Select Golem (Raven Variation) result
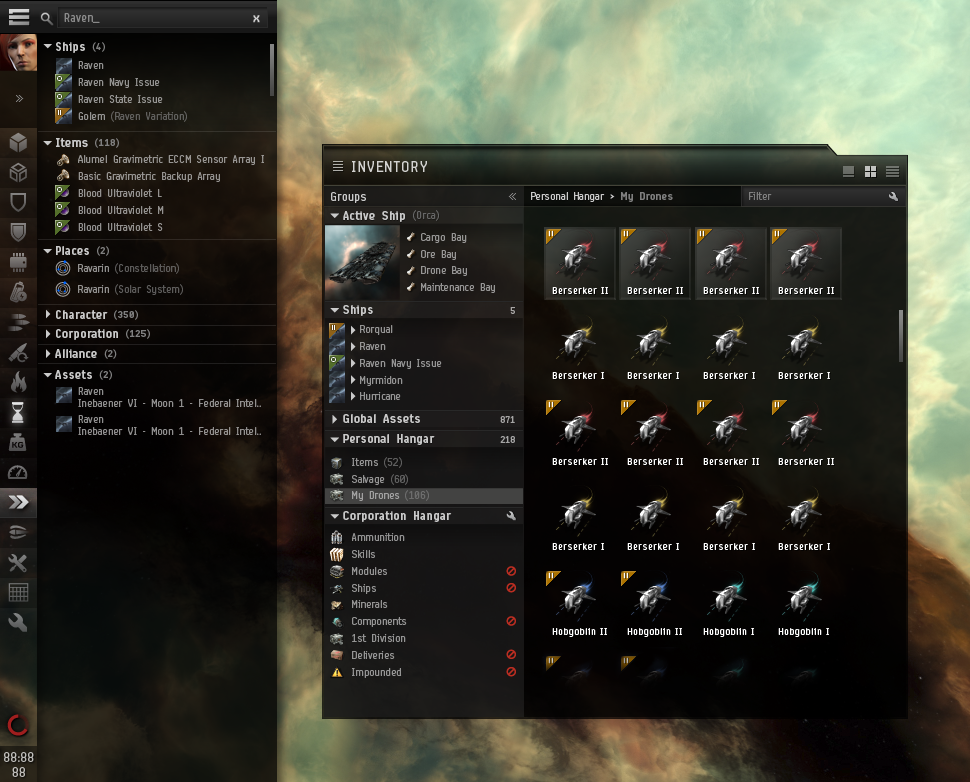 tap(132, 116)
